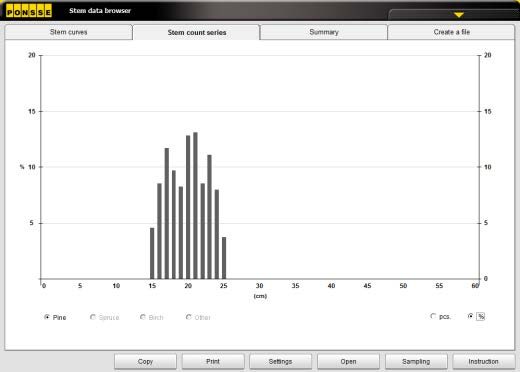This screenshot has height=372, width=520.
Task: Select the Stem count series tab
Action: [x=196, y=32]
